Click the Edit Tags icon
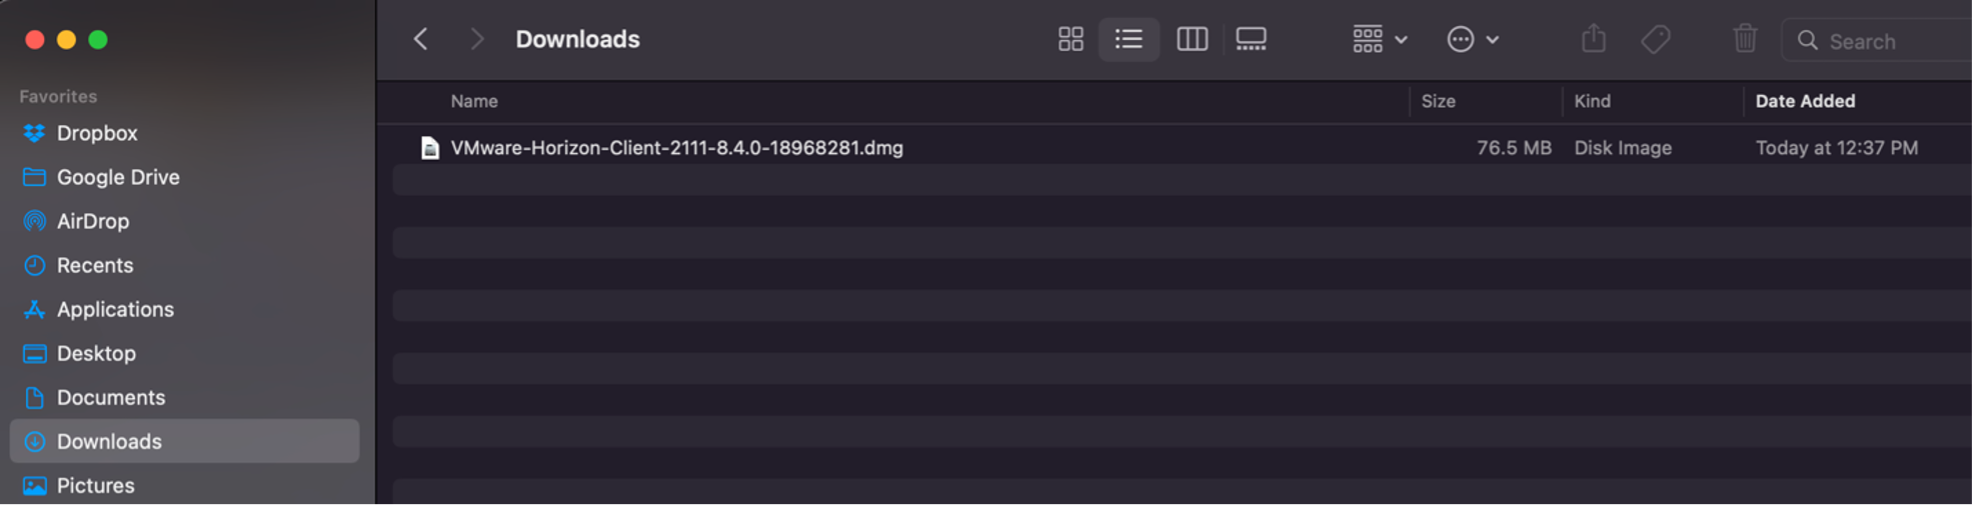The height and width of the screenshot is (507, 1976). (1656, 40)
